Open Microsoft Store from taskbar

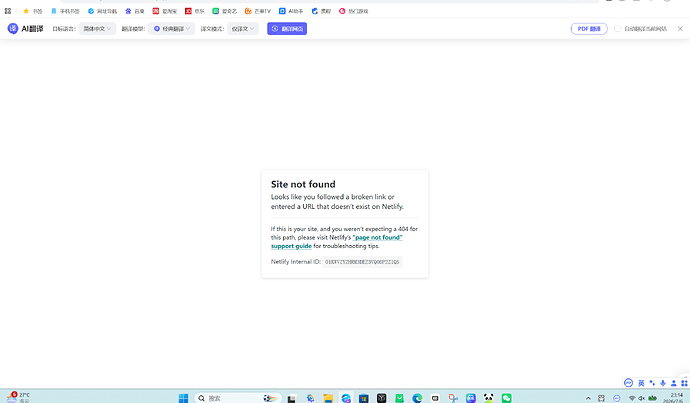click(x=363, y=399)
